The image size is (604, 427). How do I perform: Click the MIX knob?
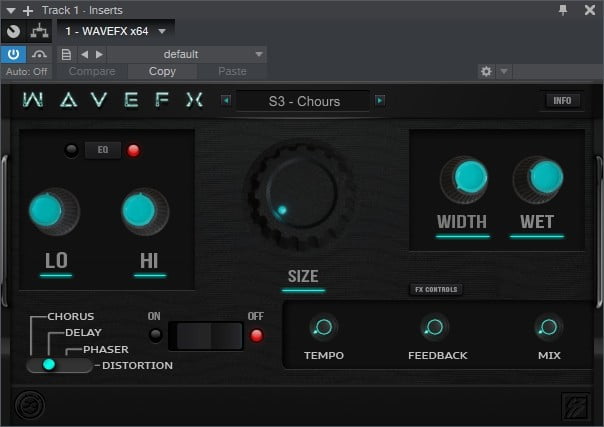coord(548,328)
